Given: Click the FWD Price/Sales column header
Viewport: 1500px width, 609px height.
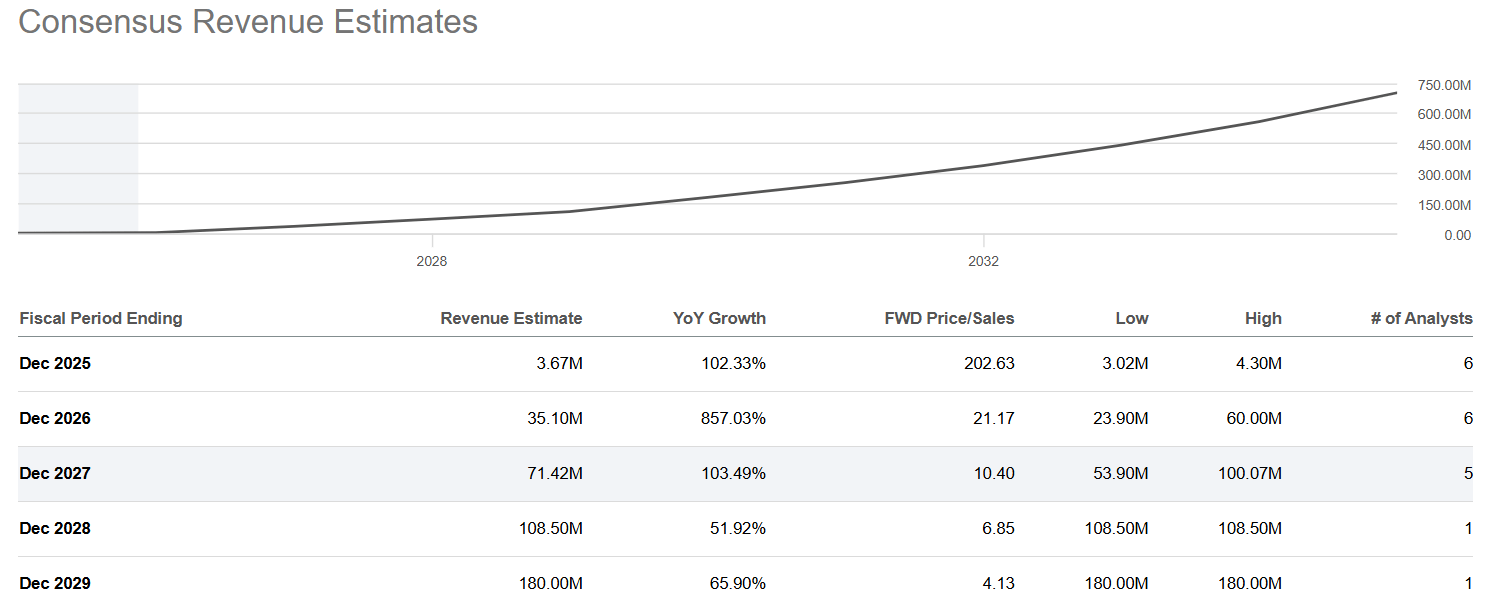Looking at the screenshot, I should coord(948,318).
